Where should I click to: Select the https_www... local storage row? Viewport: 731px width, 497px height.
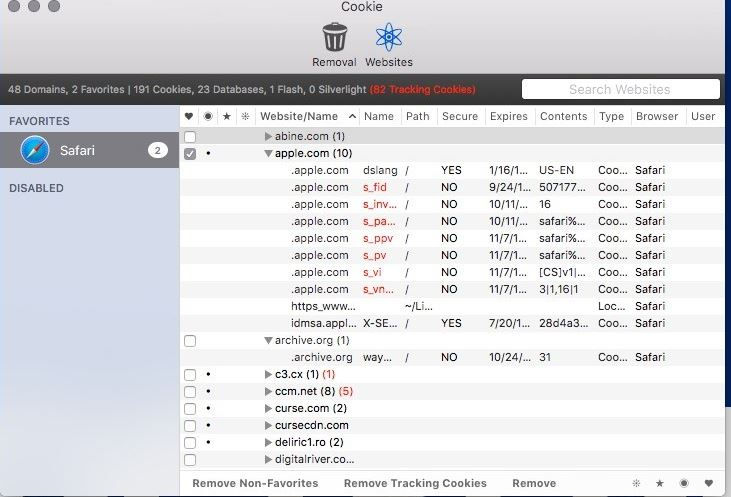point(452,306)
